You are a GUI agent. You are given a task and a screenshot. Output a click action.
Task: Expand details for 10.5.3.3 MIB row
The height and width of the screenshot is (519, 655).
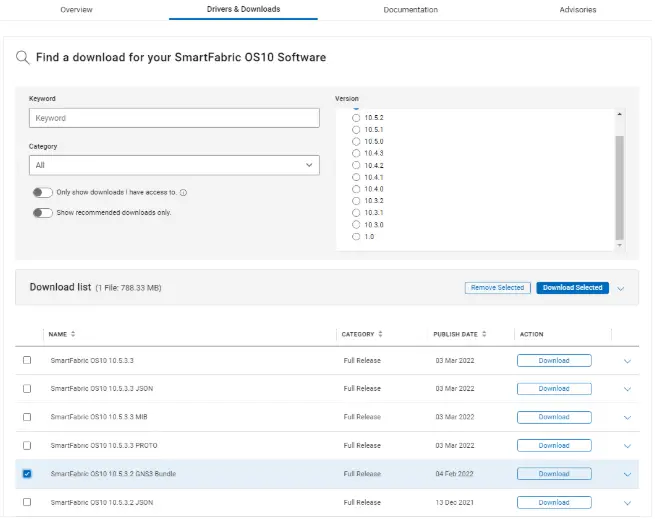[x=627, y=418]
